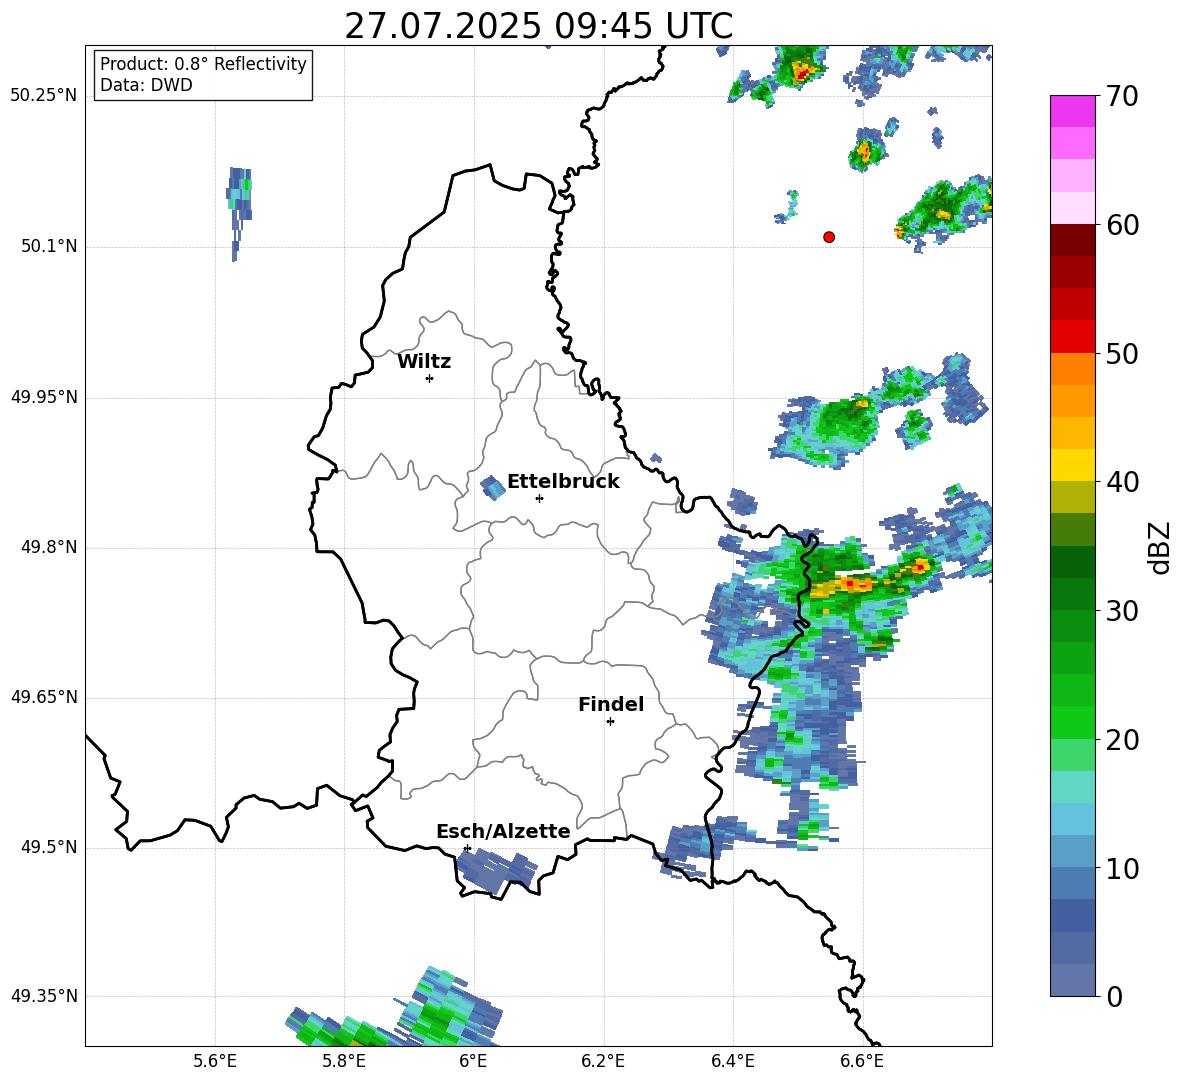The width and height of the screenshot is (1184, 1081).
Task: Click the Findel station label
Action: (611, 704)
